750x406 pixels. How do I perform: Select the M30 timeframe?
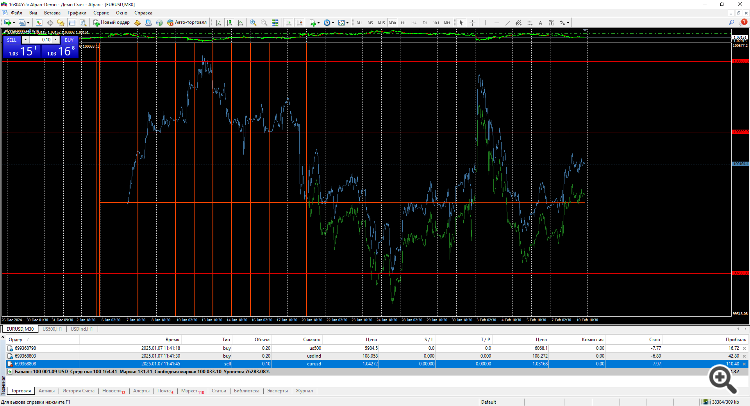[393, 22]
